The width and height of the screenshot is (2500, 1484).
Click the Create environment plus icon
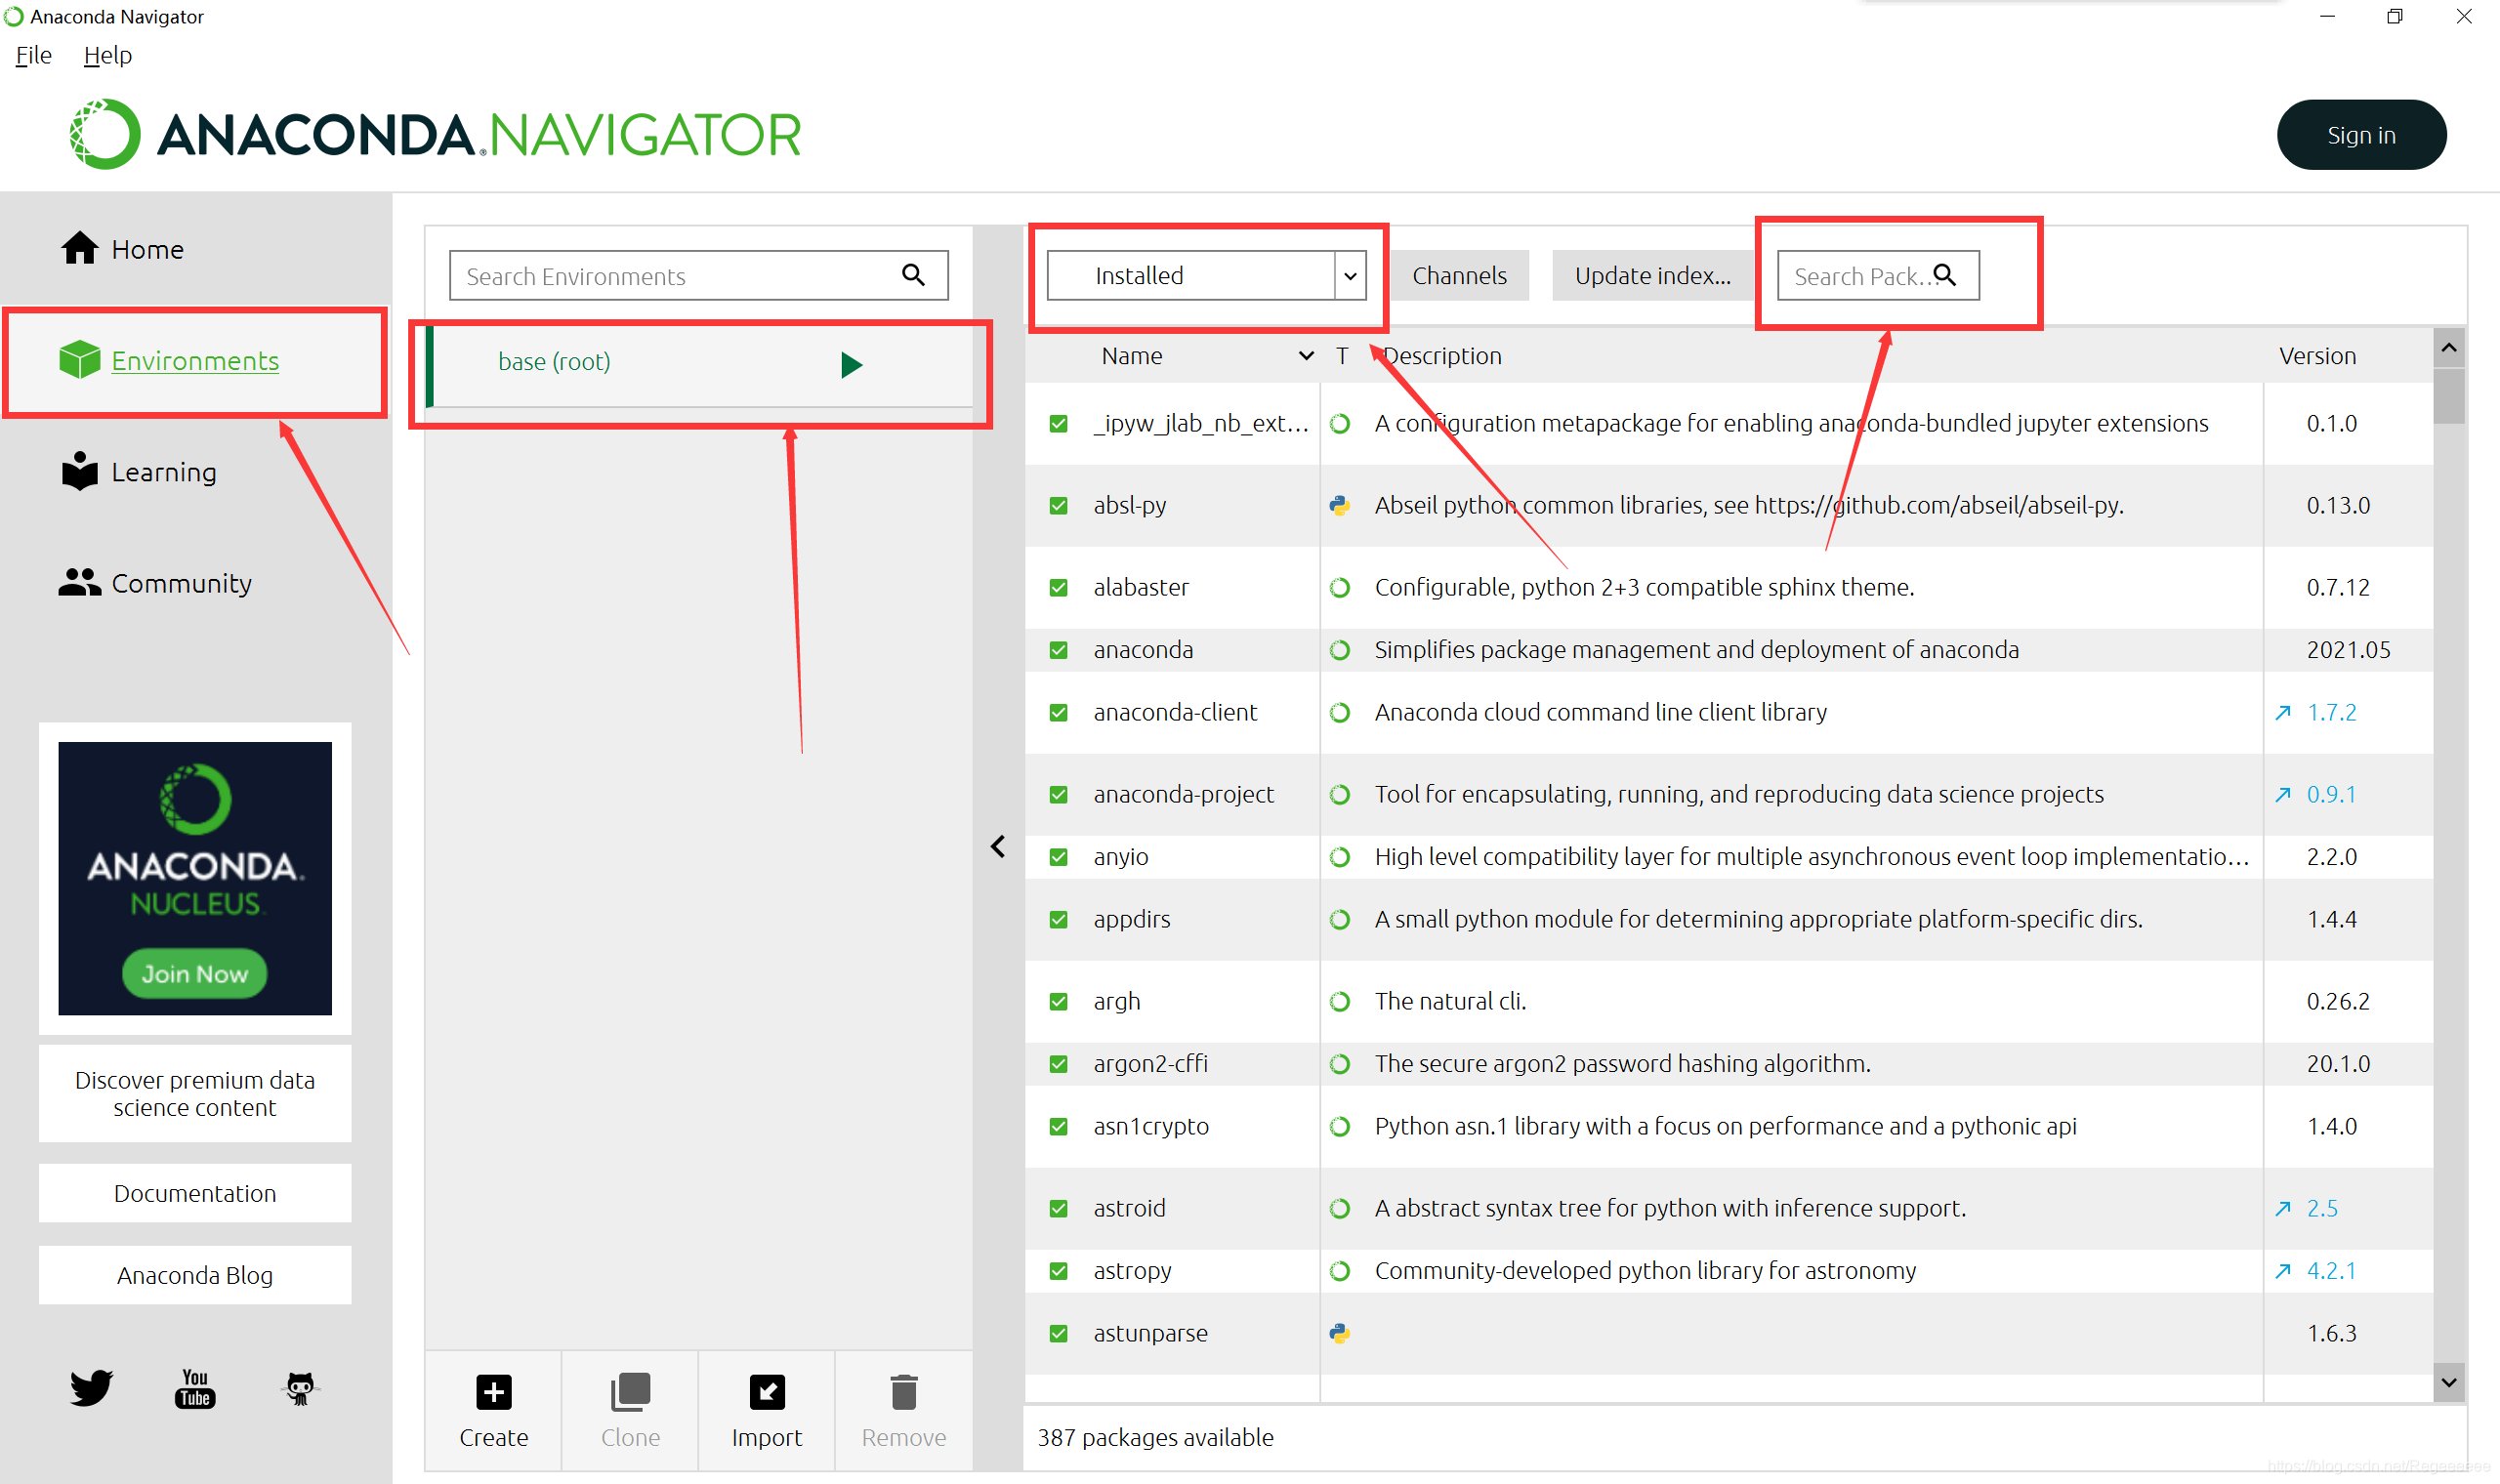coord(493,1392)
